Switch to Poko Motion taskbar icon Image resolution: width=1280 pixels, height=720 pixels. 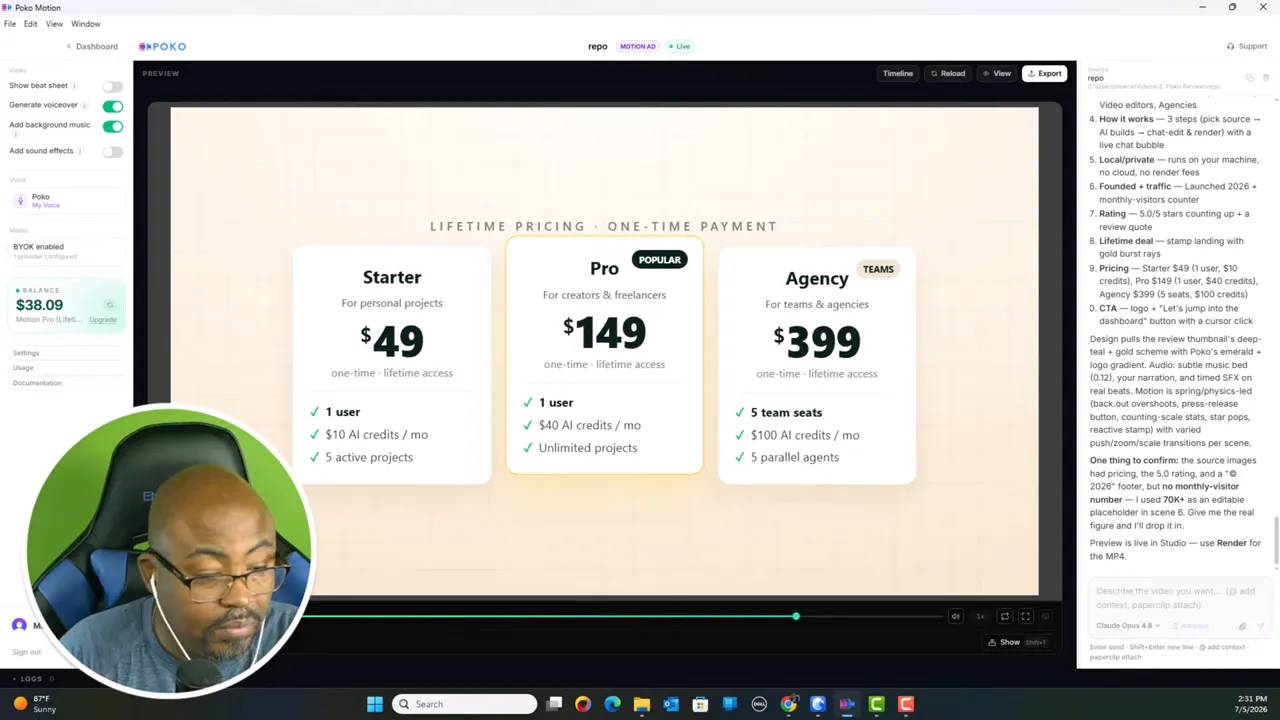click(847, 704)
